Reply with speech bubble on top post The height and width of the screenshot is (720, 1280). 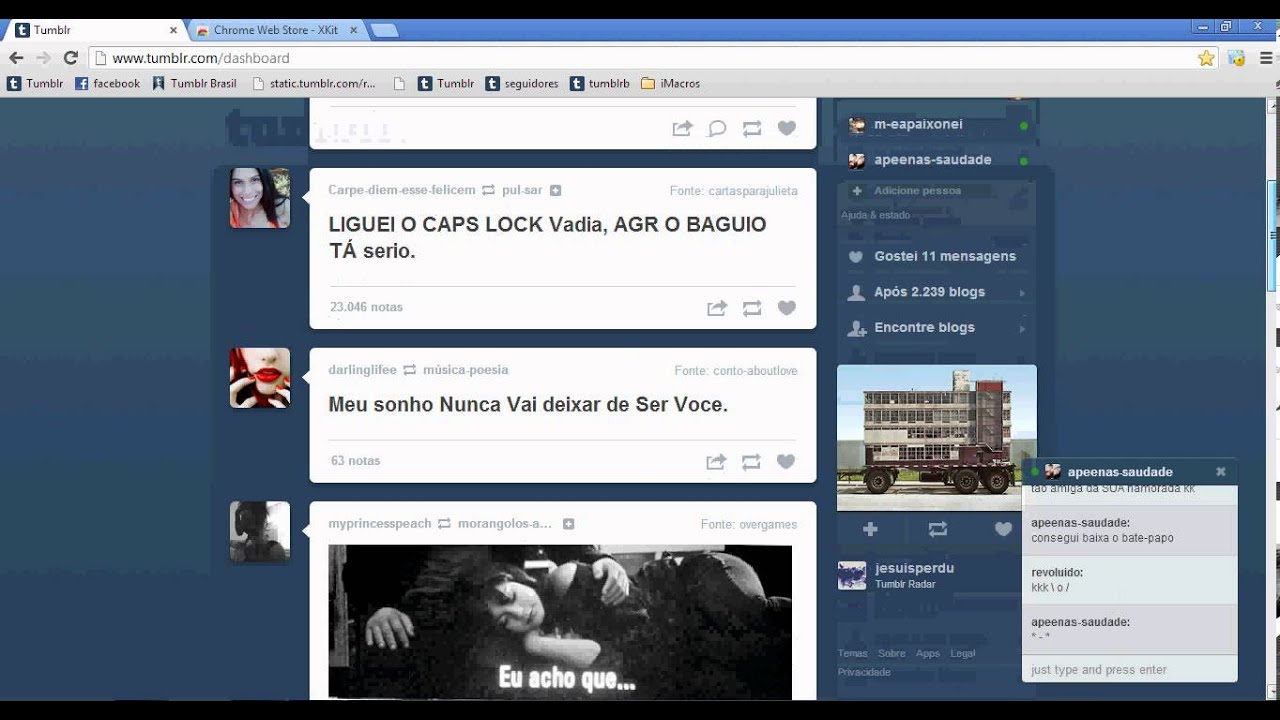(717, 128)
